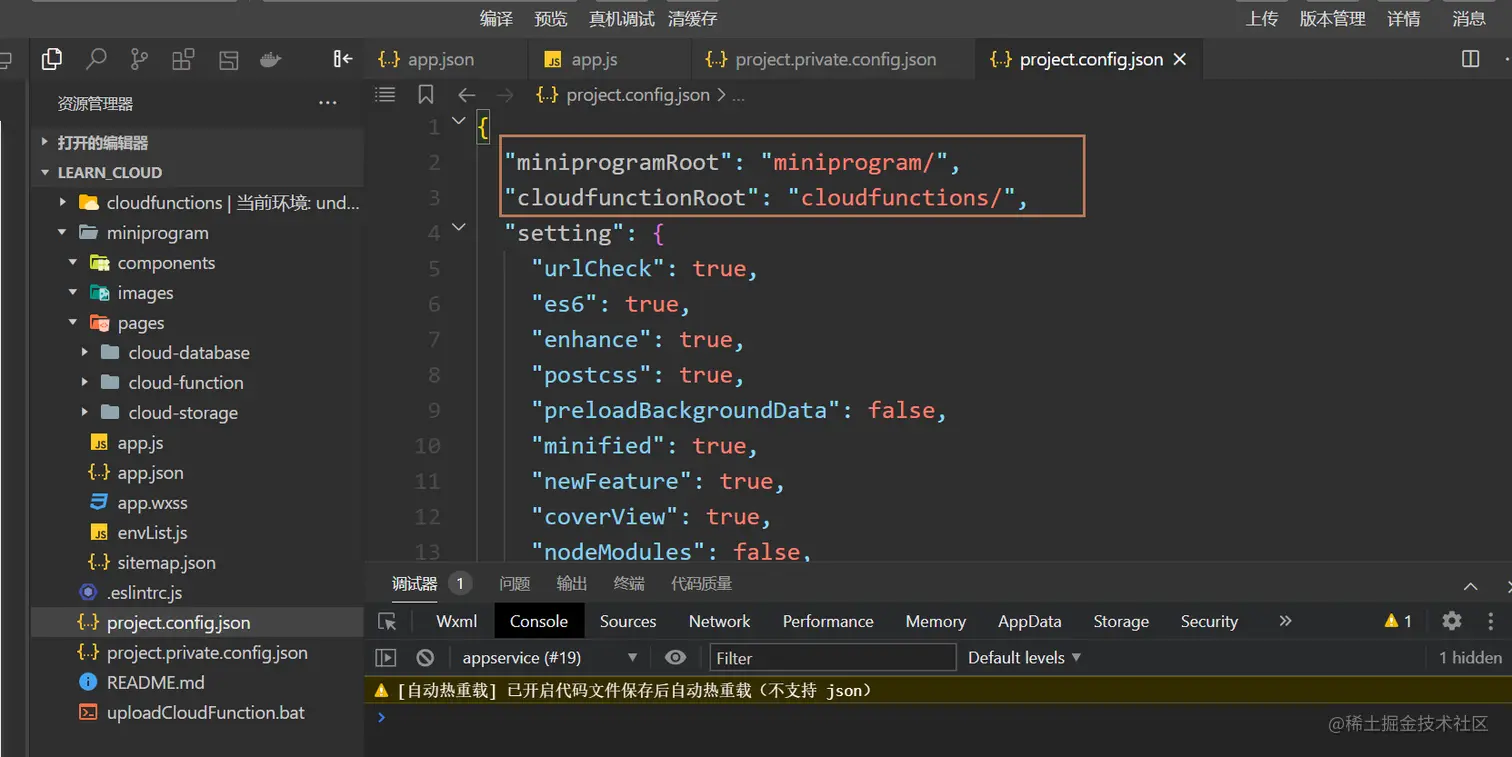Collapse the debugger panel with the up chevron

tap(1470, 586)
